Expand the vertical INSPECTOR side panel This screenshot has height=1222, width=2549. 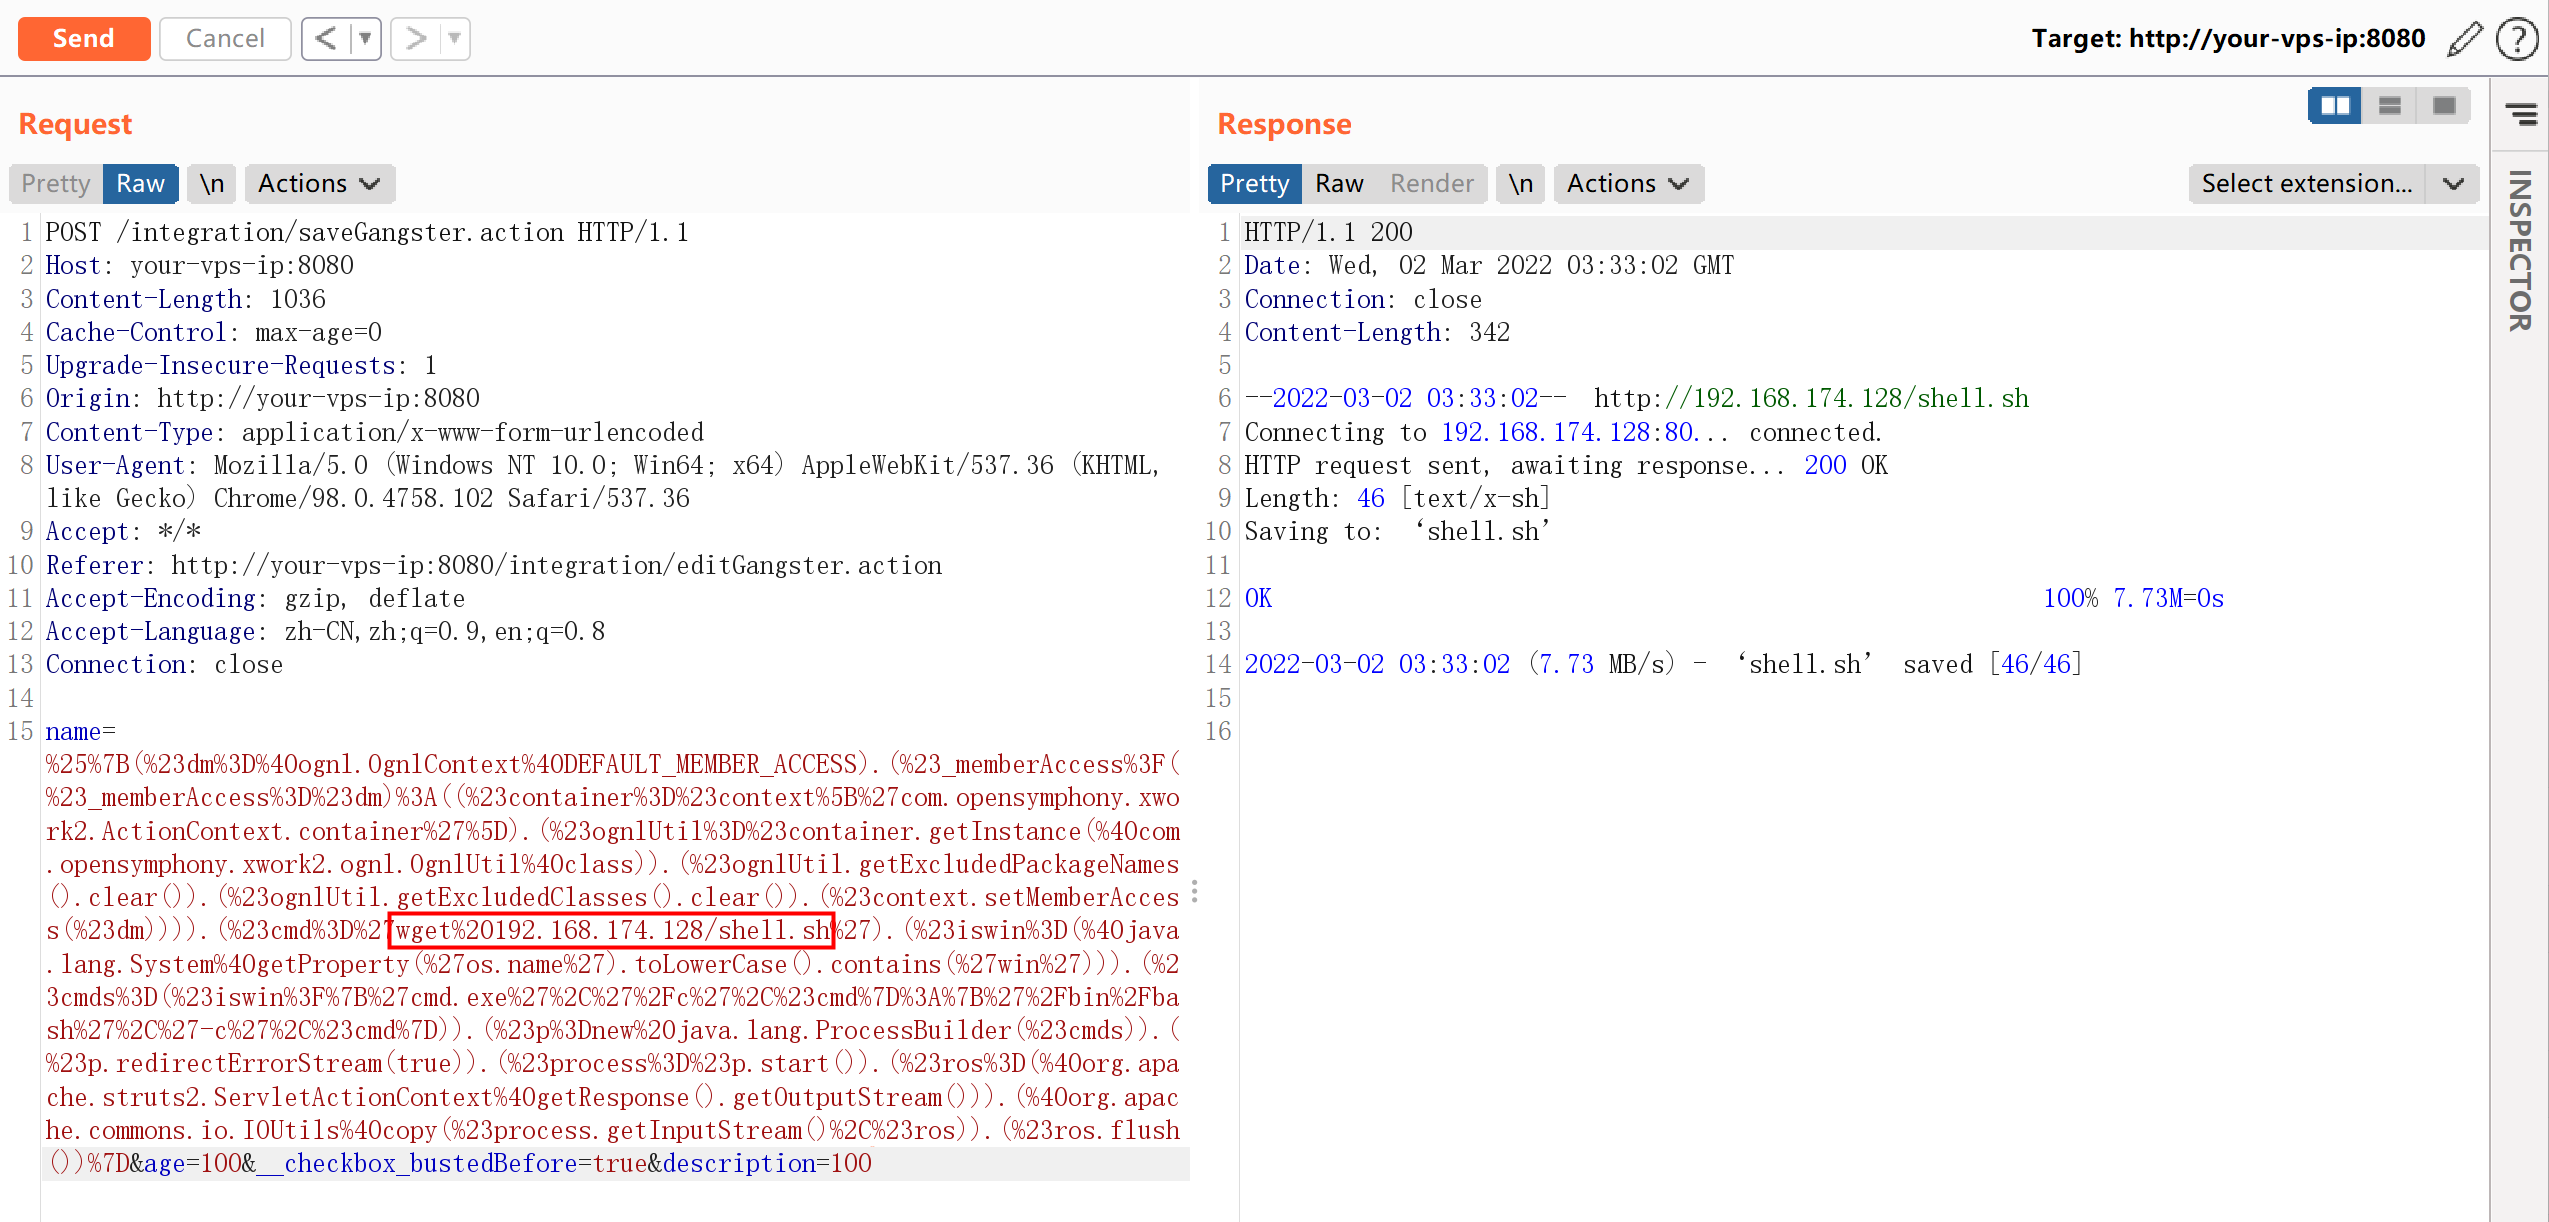(x=2519, y=250)
